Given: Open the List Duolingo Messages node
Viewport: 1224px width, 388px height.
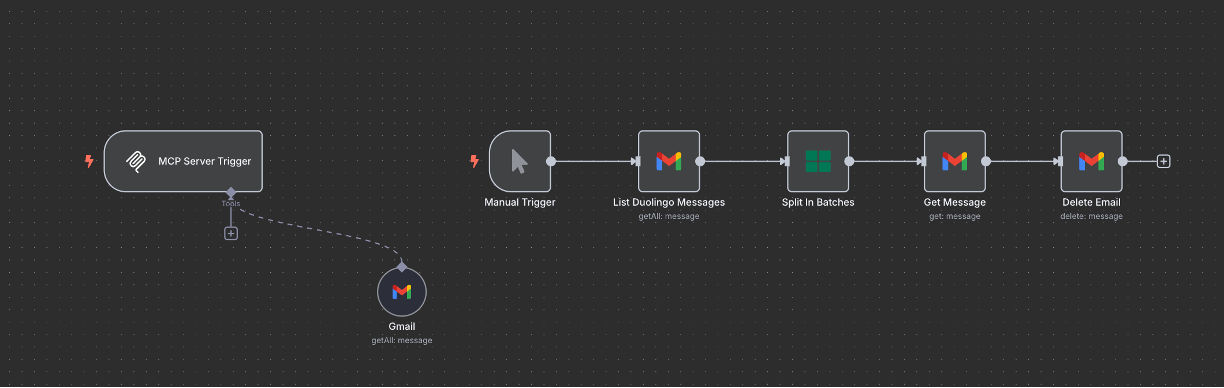Looking at the screenshot, I should 669,160.
